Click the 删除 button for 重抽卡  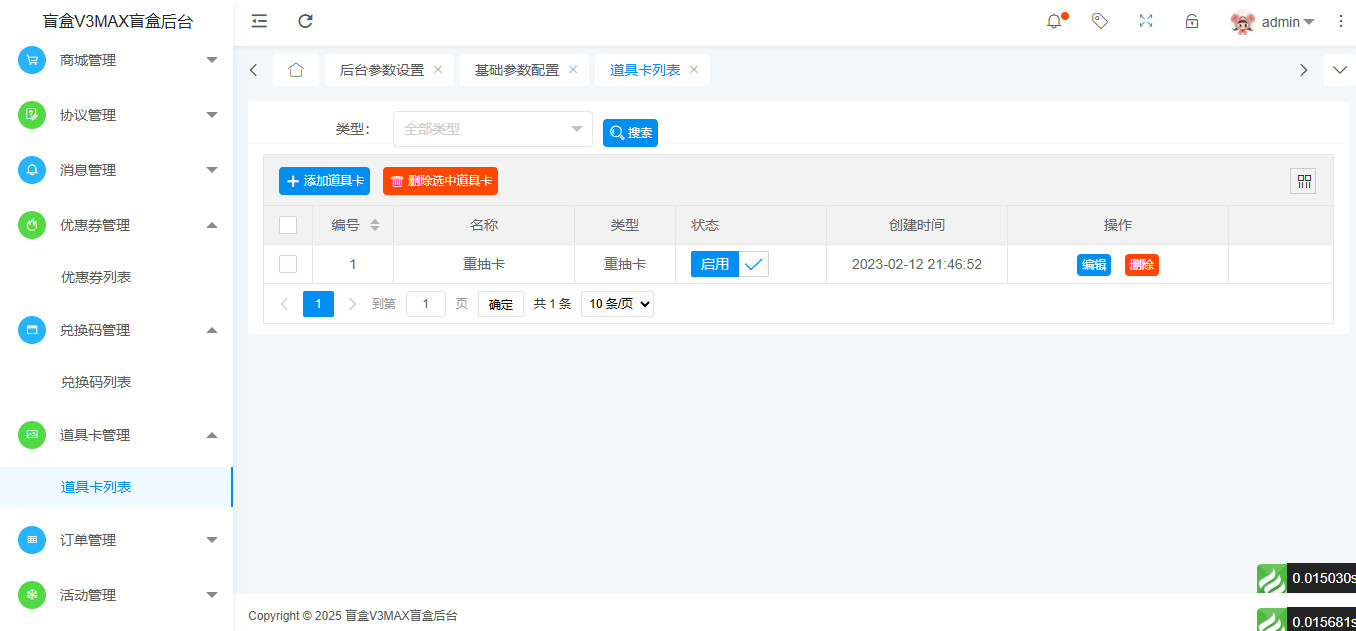point(1142,265)
